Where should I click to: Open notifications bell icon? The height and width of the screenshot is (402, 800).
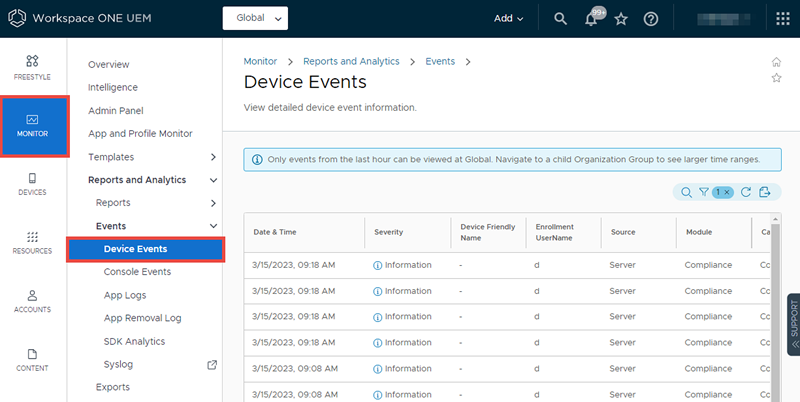(x=591, y=19)
